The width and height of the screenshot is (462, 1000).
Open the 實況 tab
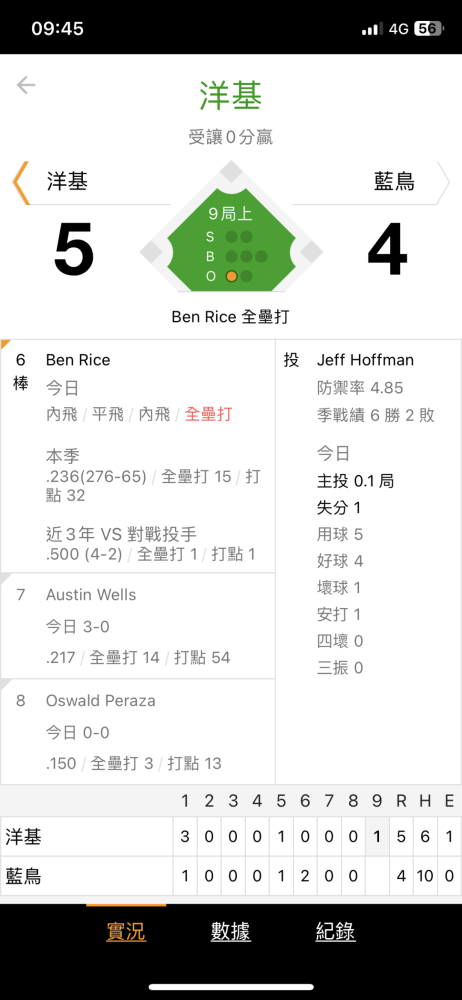(x=126, y=932)
